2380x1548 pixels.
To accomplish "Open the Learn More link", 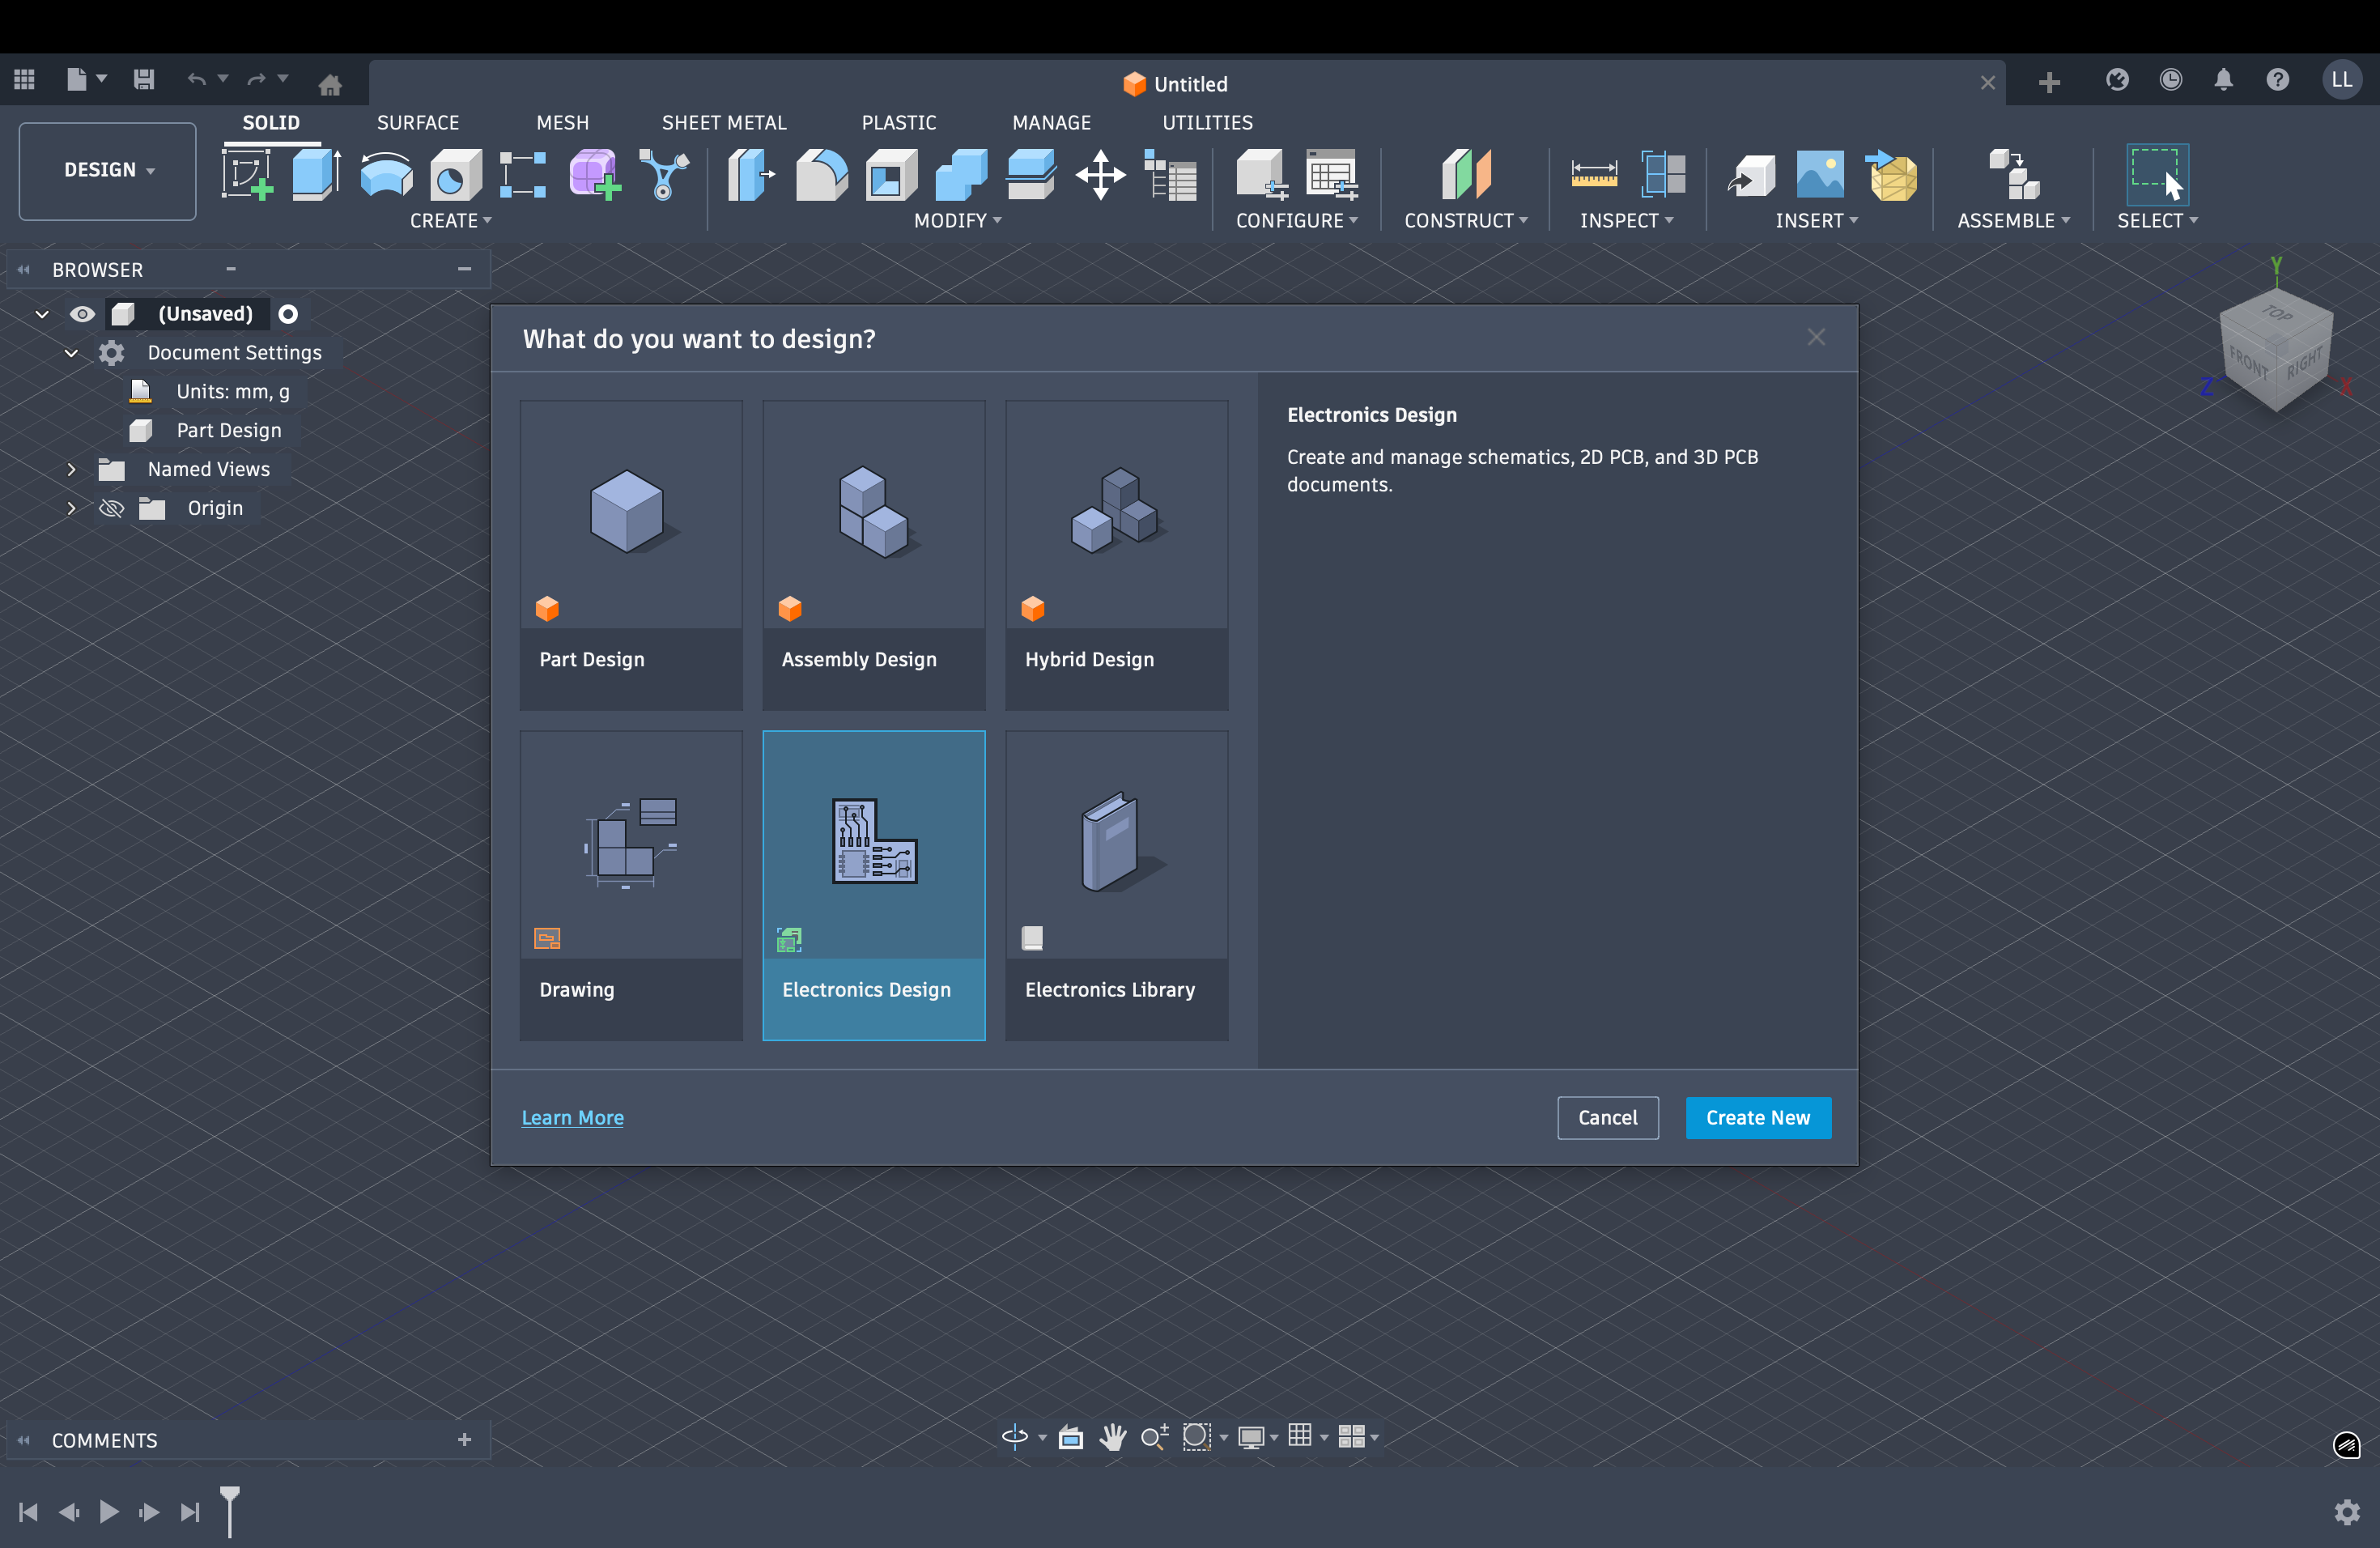I will click(x=573, y=1117).
